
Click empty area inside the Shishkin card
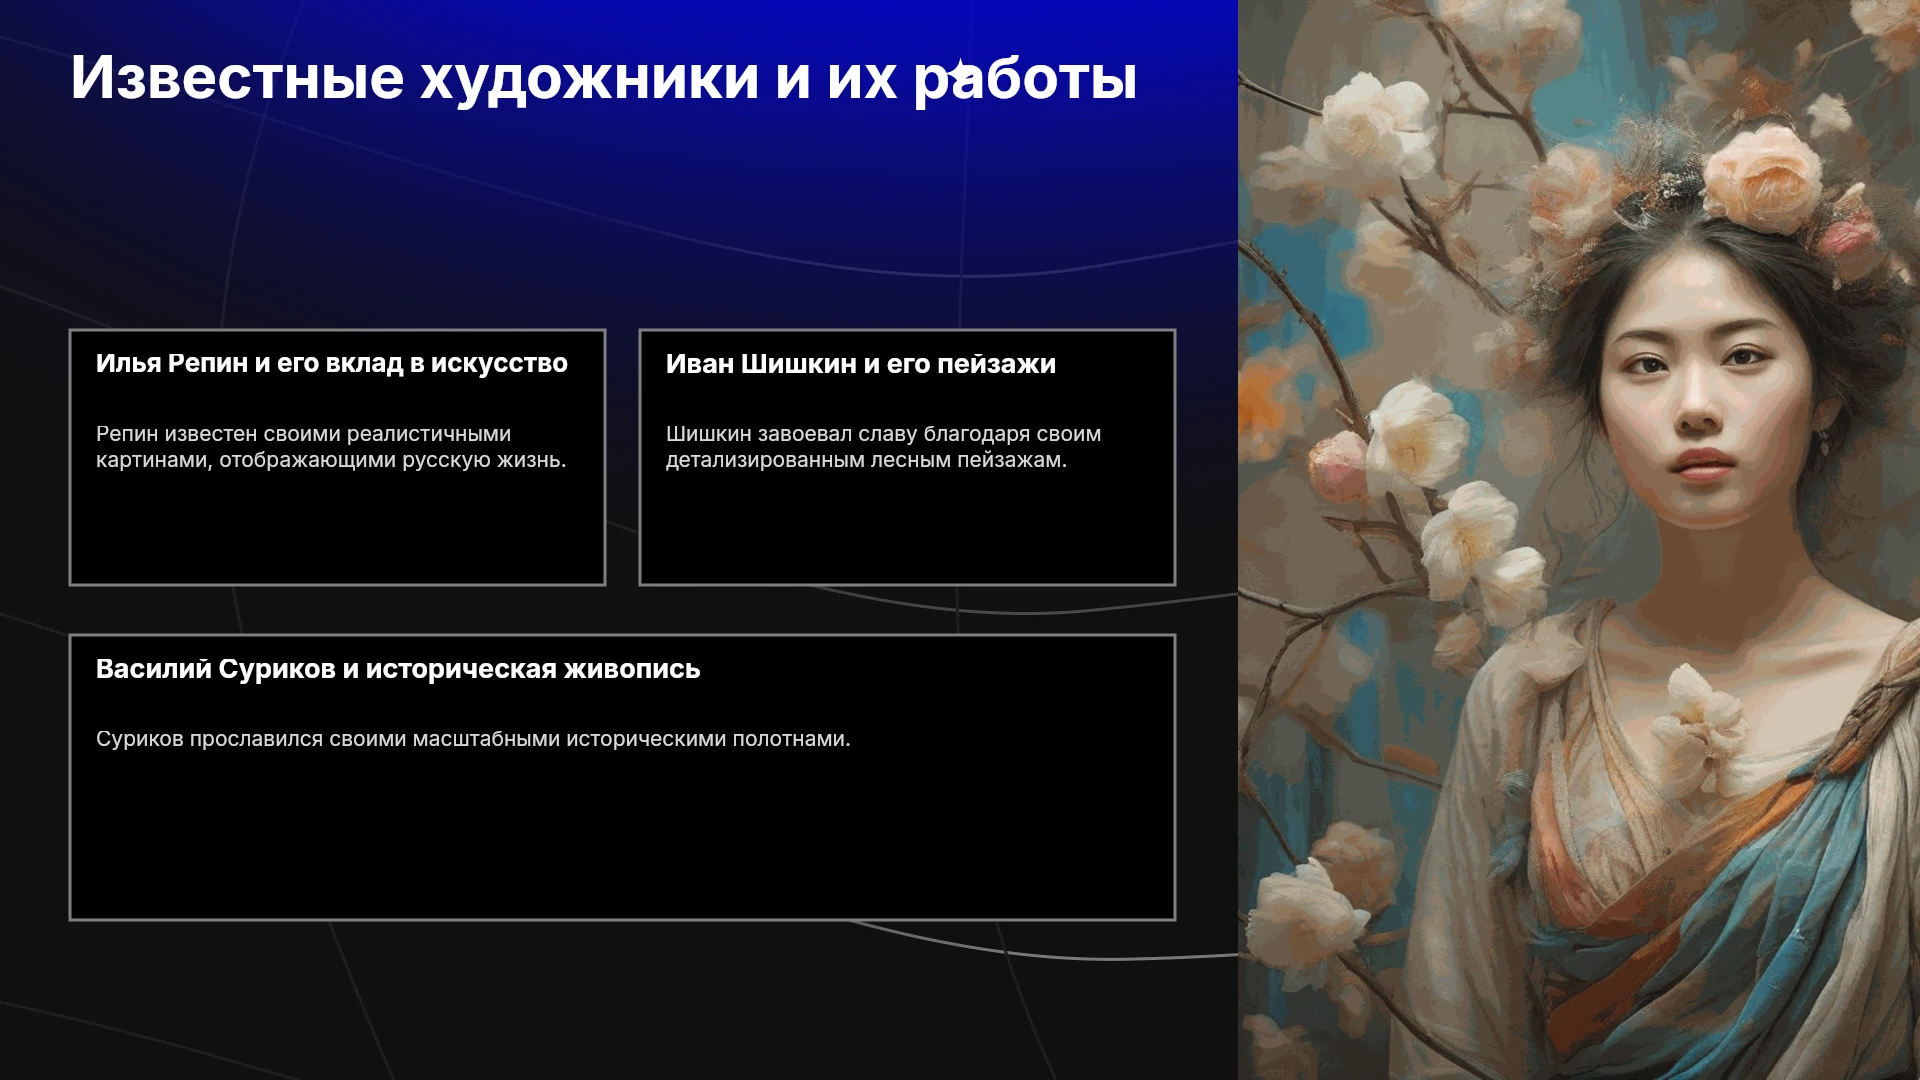tap(907, 530)
